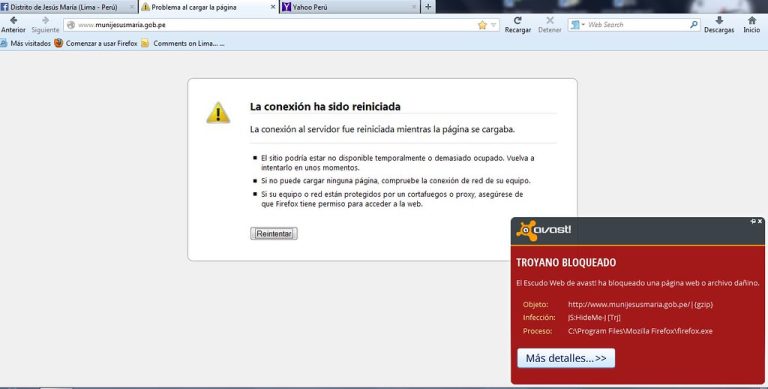Go back with the Anterior arrow
The height and width of the screenshot is (389, 768).
[13, 24]
